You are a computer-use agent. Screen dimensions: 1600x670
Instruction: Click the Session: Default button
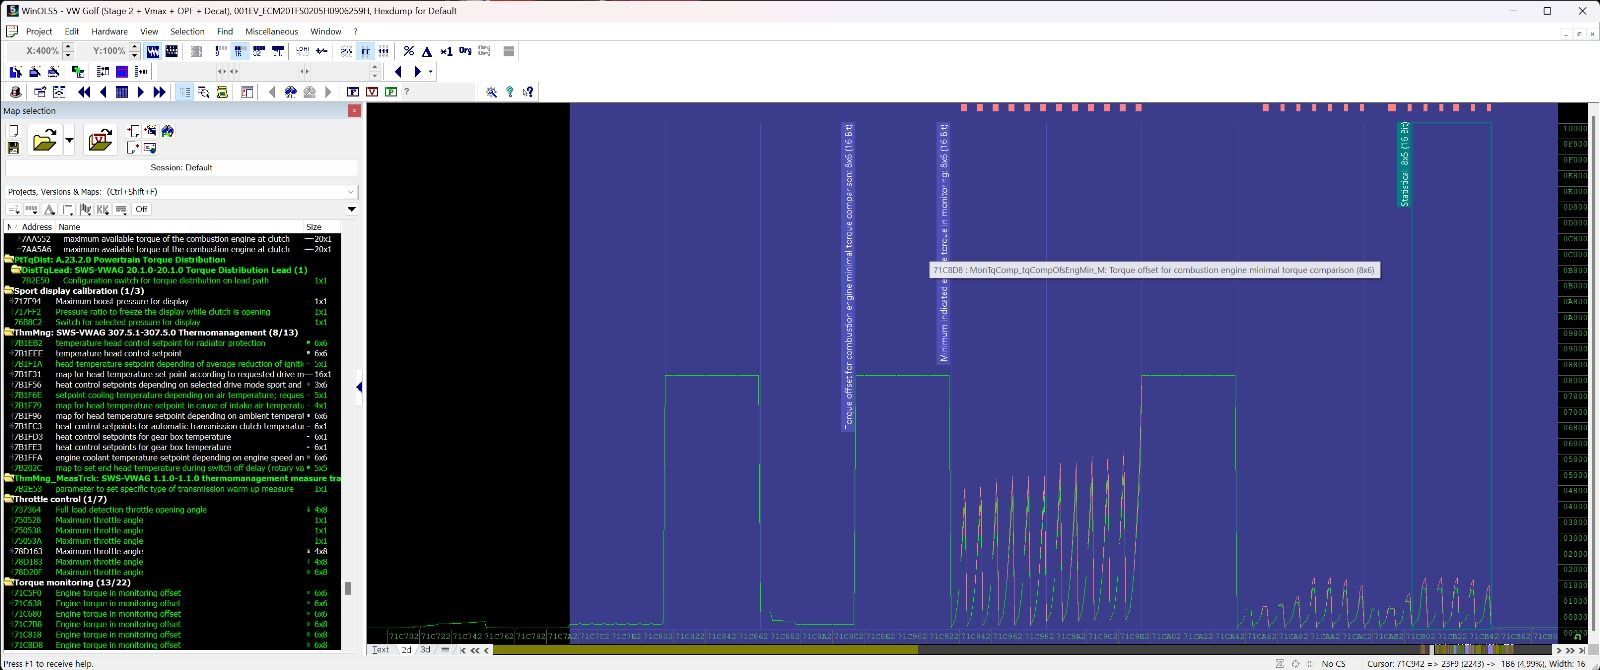click(x=181, y=167)
